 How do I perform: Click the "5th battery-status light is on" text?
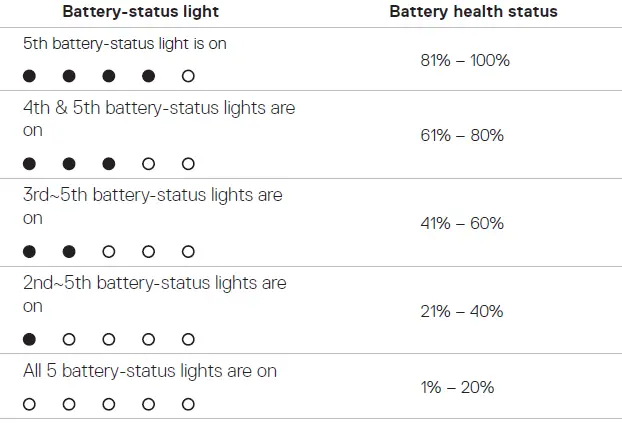(123, 44)
